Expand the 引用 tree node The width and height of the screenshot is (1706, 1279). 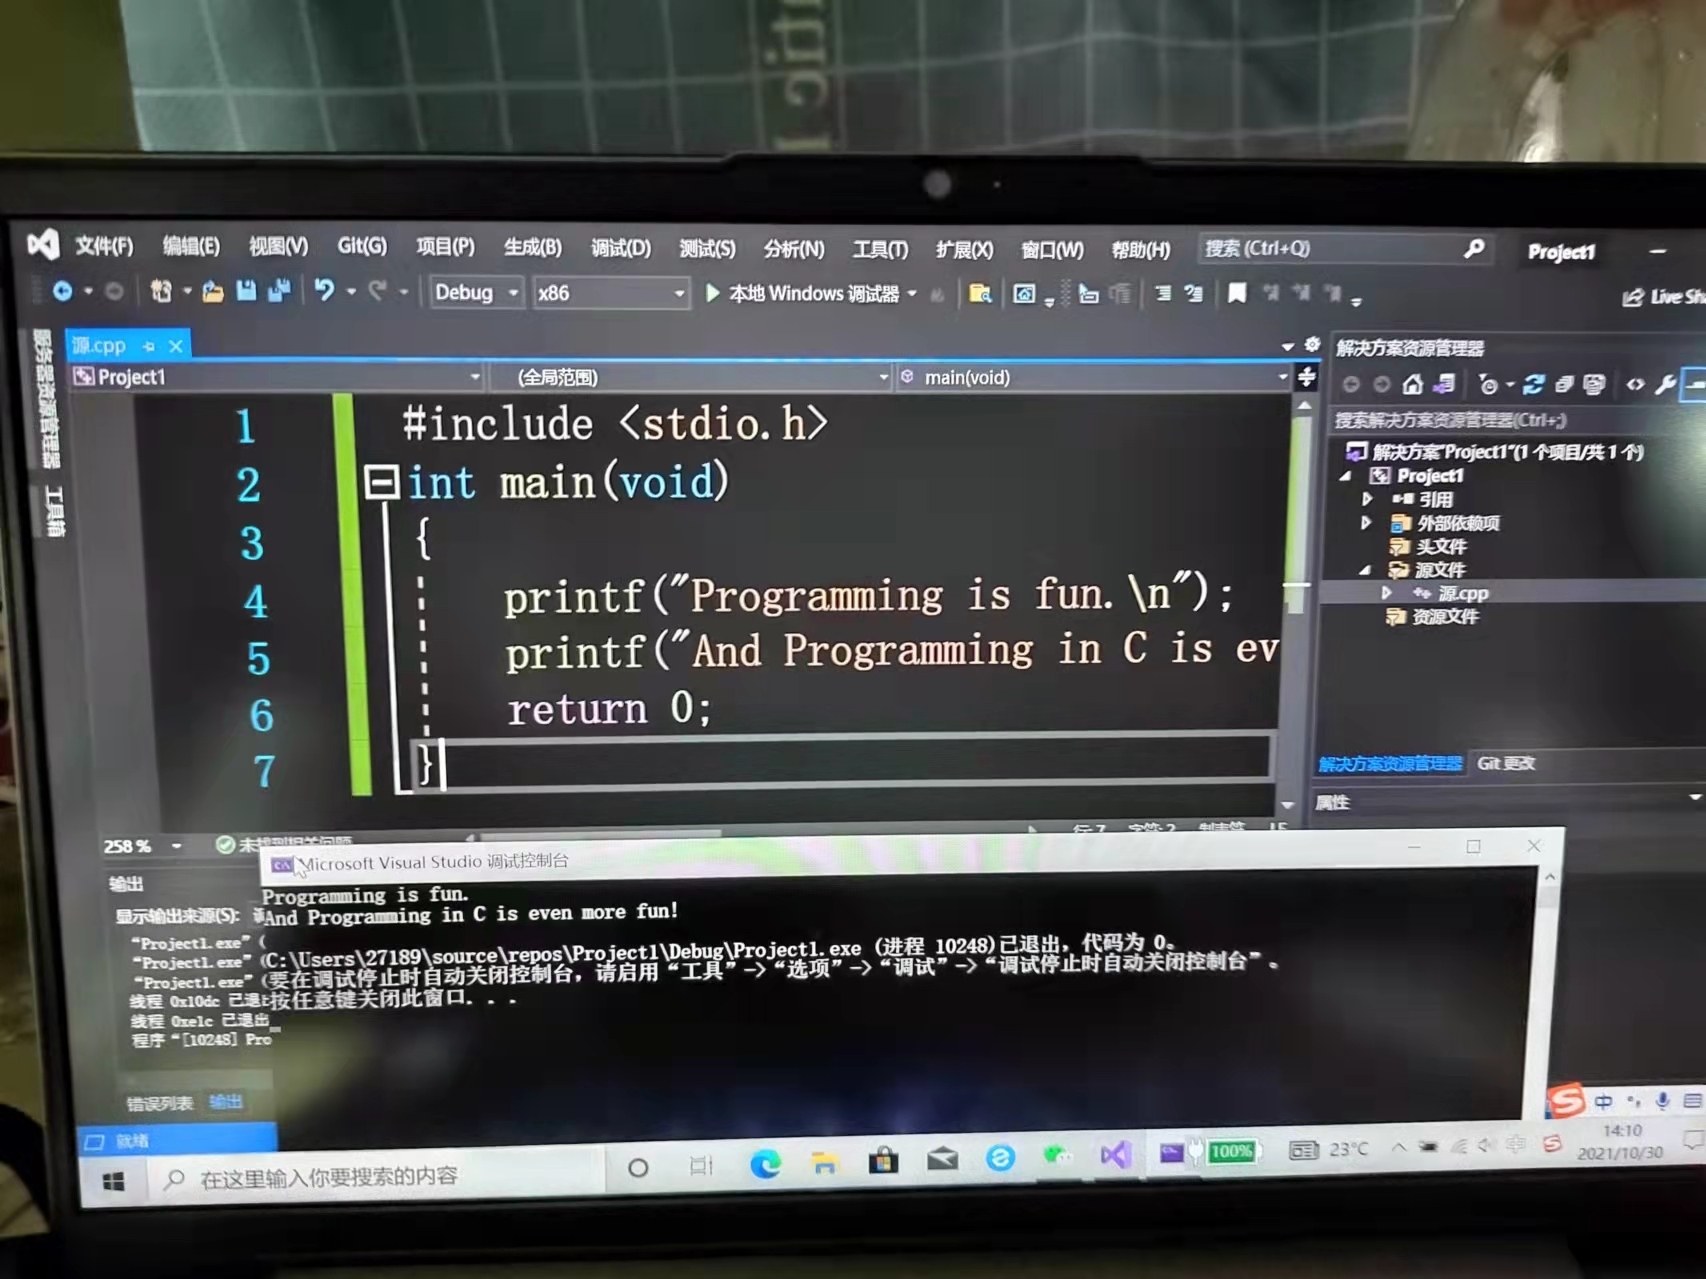pos(1367,499)
